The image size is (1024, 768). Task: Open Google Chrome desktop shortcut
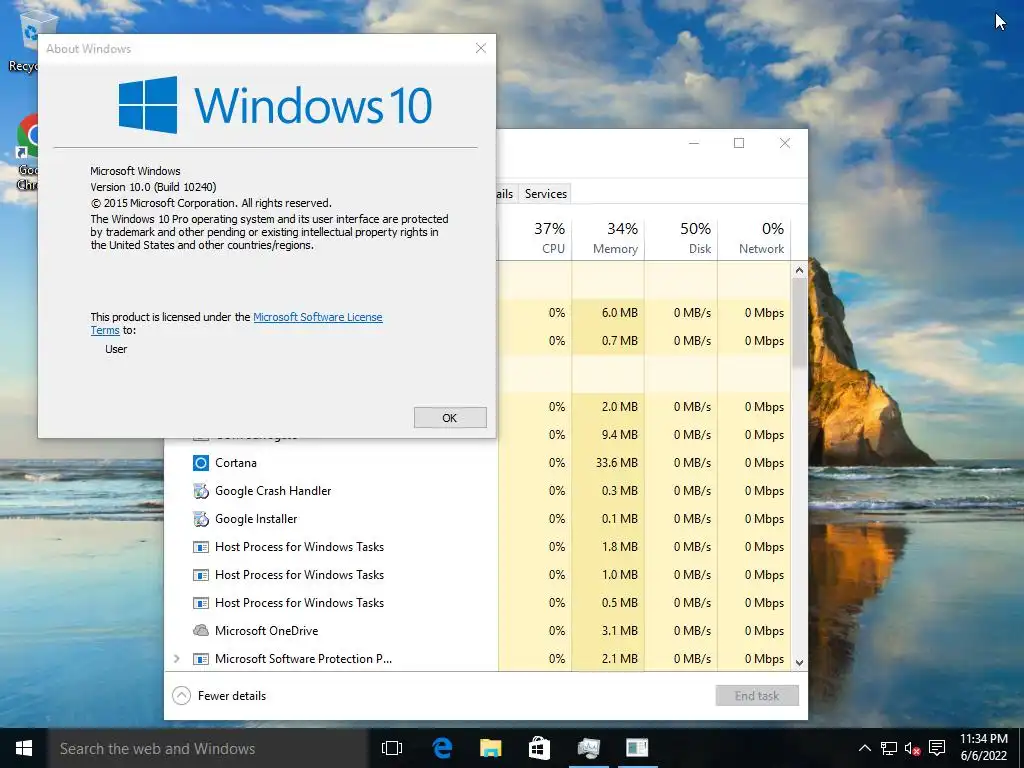tap(26, 152)
